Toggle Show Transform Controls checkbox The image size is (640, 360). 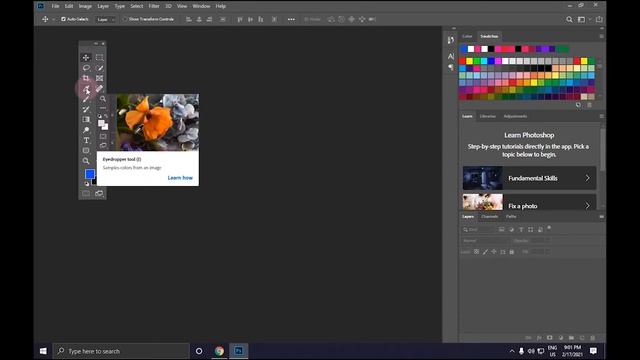tap(125, 19)
